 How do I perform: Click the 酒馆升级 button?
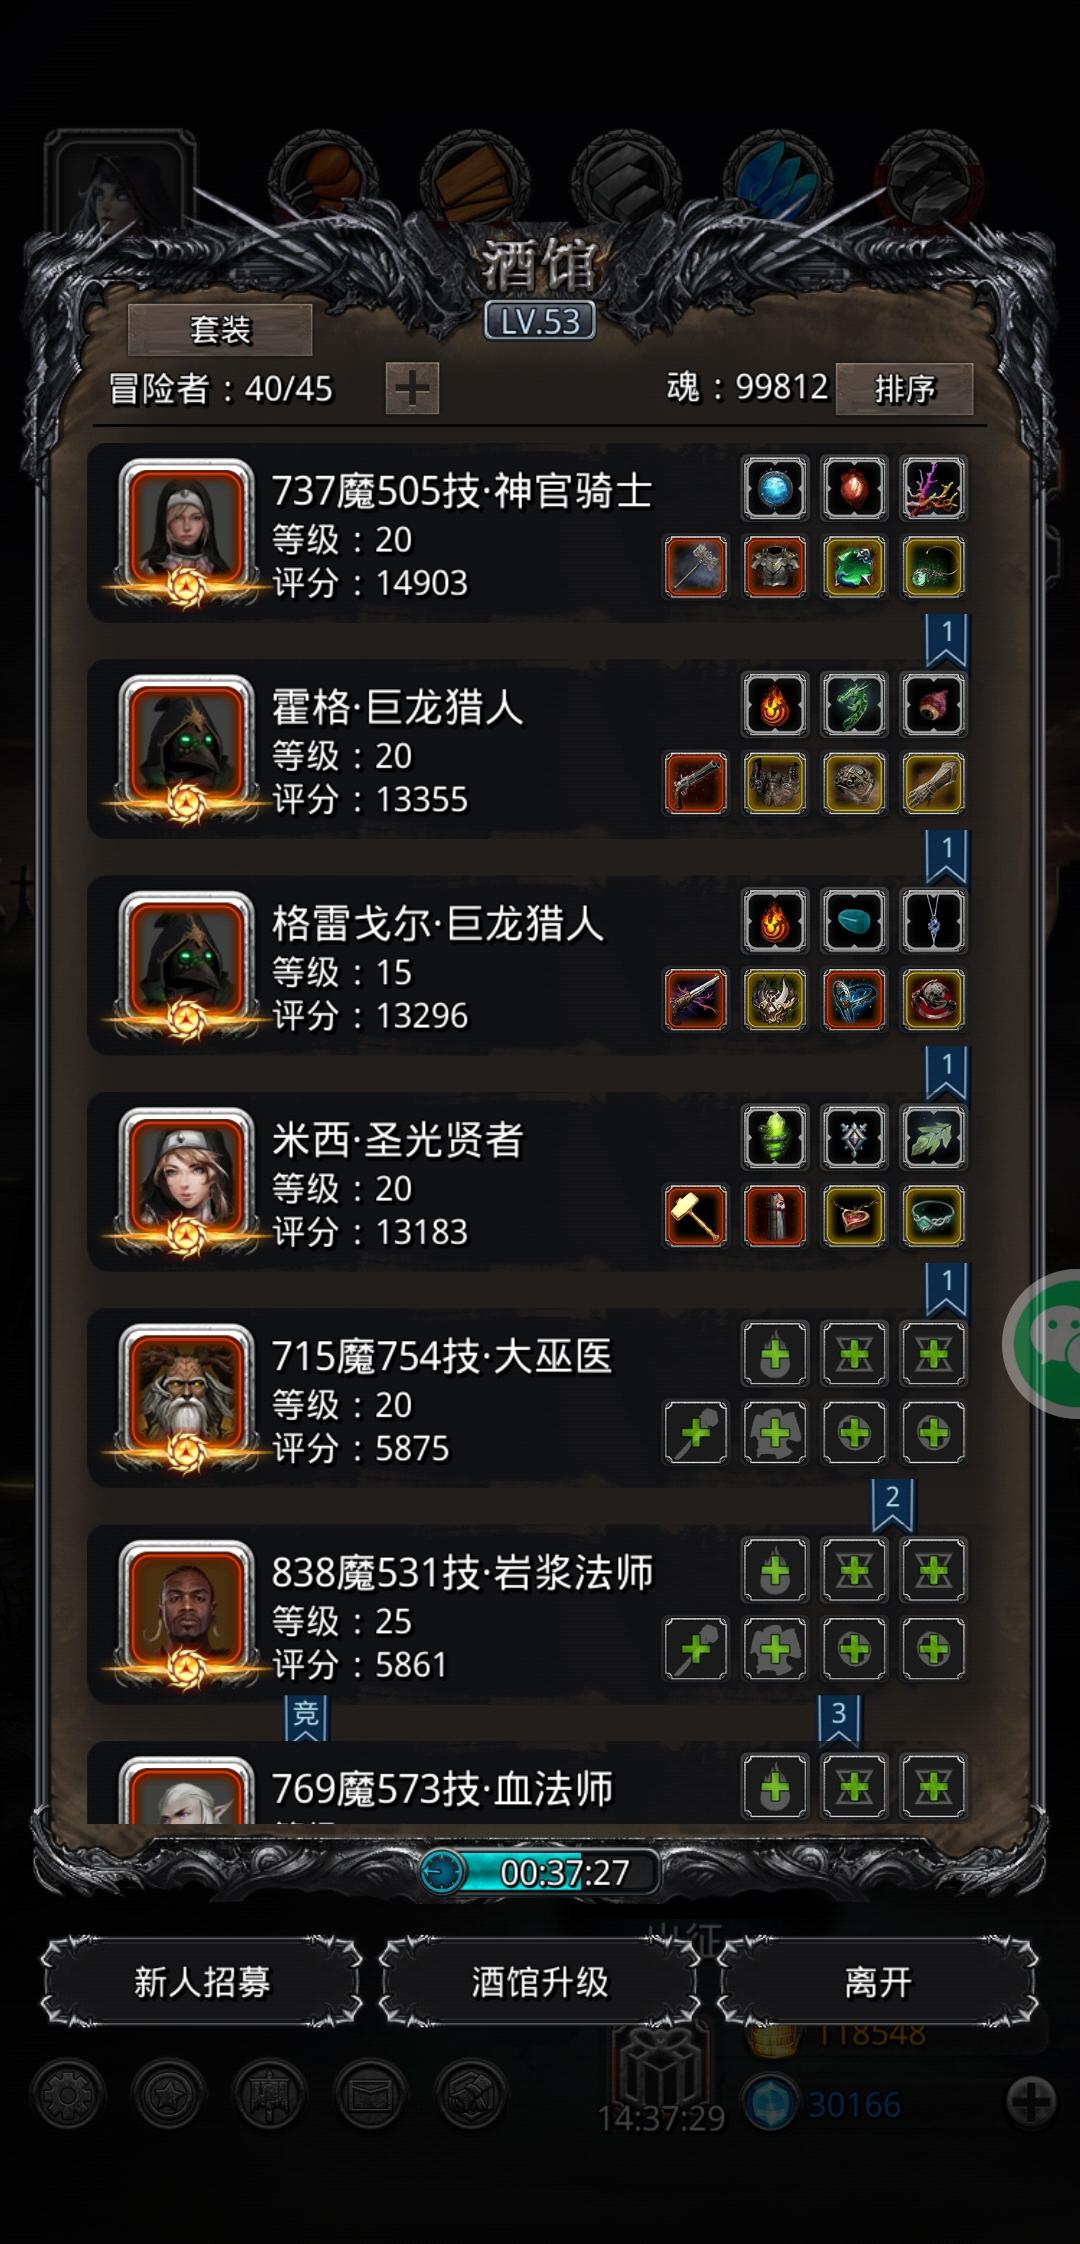(x=540, y=1982)
